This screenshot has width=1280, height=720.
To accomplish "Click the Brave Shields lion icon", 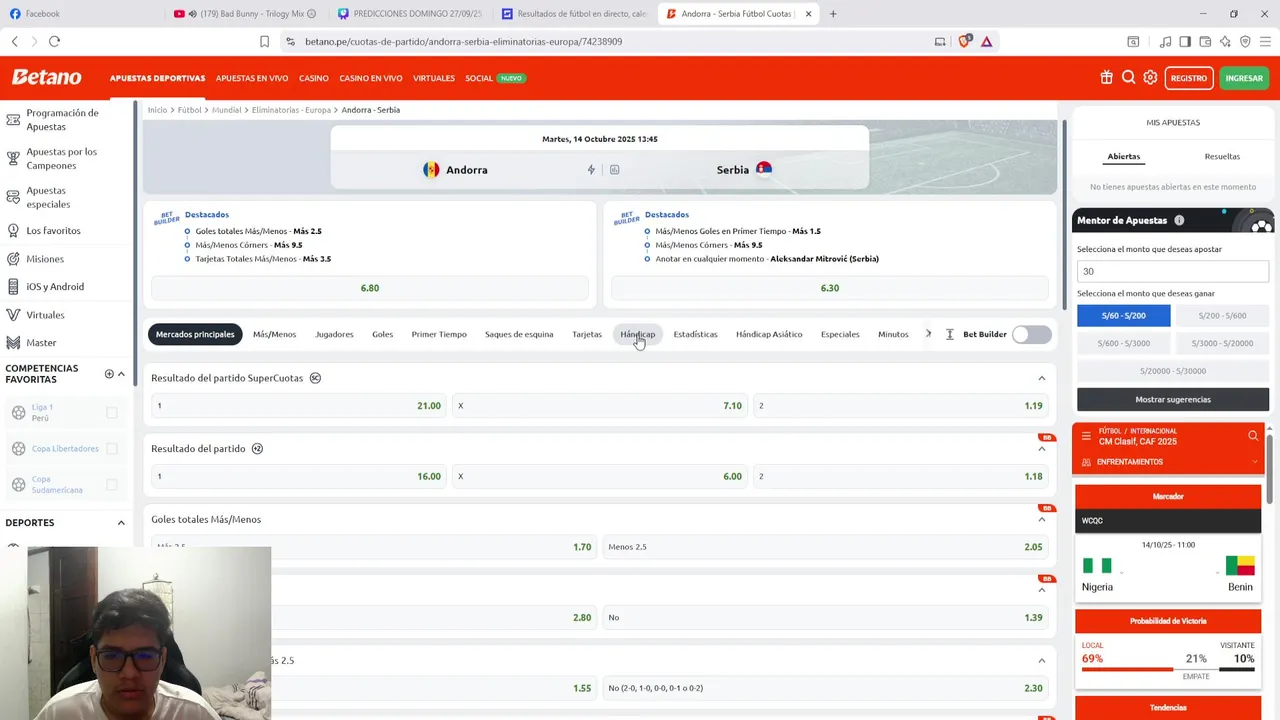I will (964, 41).
